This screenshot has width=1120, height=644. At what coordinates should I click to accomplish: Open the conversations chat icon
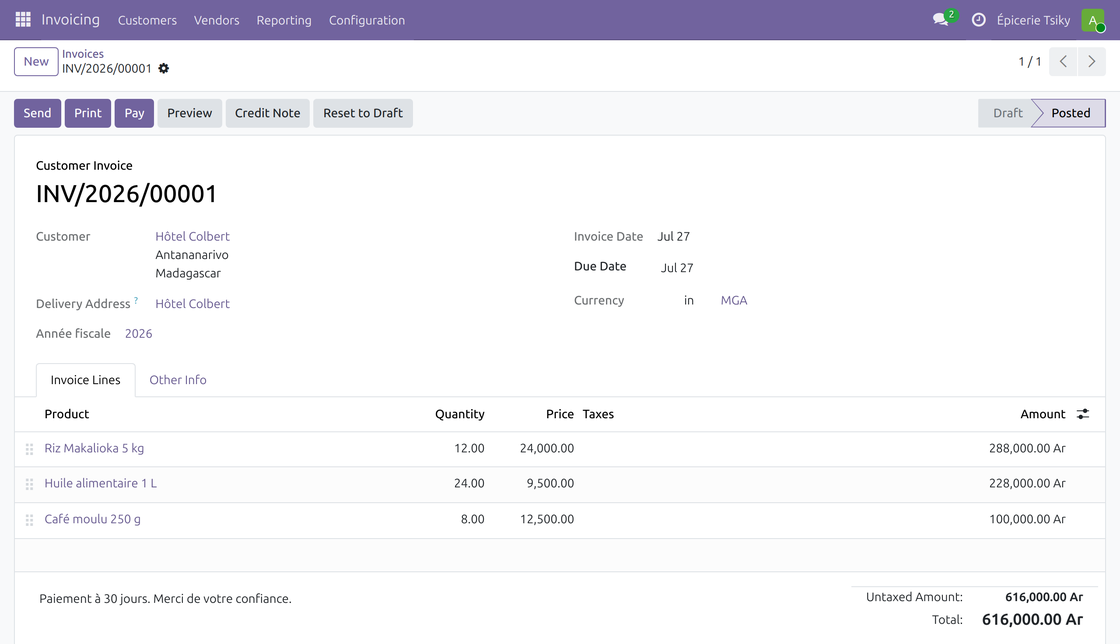(x=941, y=19)
